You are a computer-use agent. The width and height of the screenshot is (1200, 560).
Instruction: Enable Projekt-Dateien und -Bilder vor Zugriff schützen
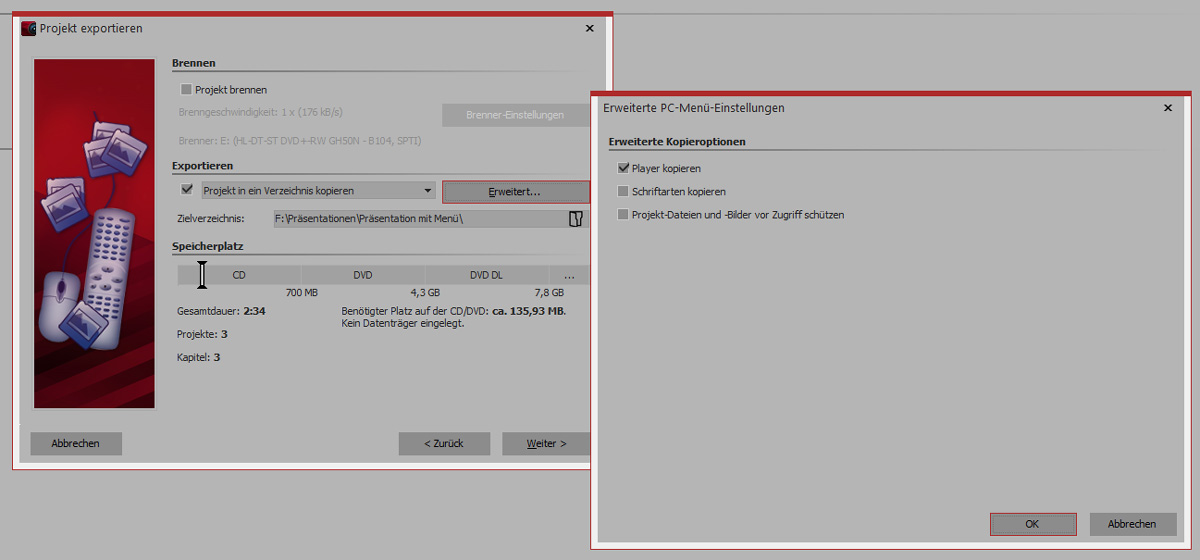click(623, 215)
